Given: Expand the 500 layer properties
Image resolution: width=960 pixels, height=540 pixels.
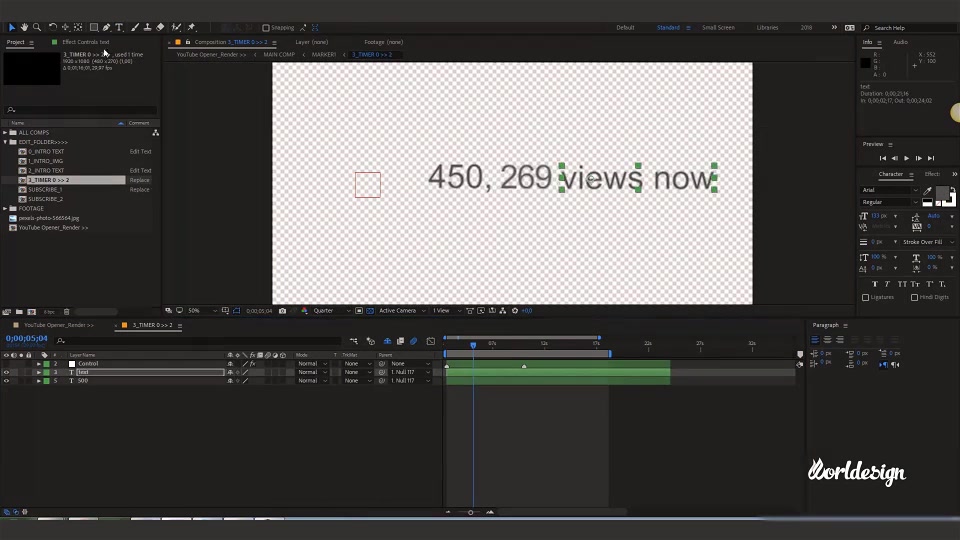Looking at the screenshot, I should [39, 381].
